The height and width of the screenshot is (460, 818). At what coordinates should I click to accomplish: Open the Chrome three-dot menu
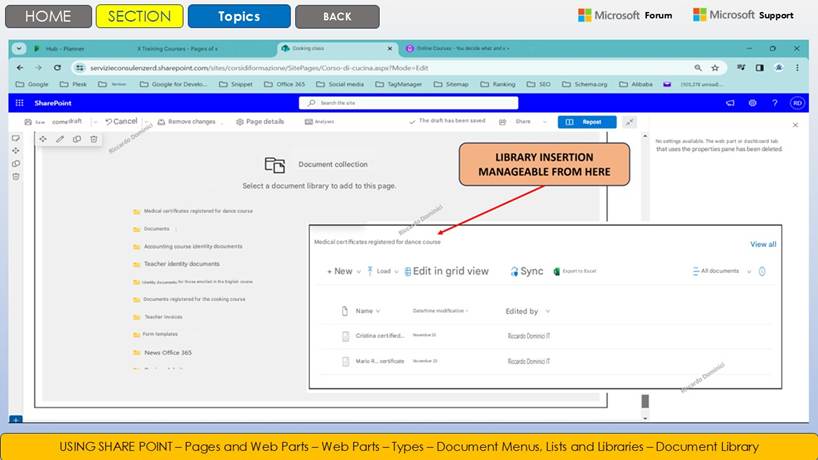coord(797,68)
